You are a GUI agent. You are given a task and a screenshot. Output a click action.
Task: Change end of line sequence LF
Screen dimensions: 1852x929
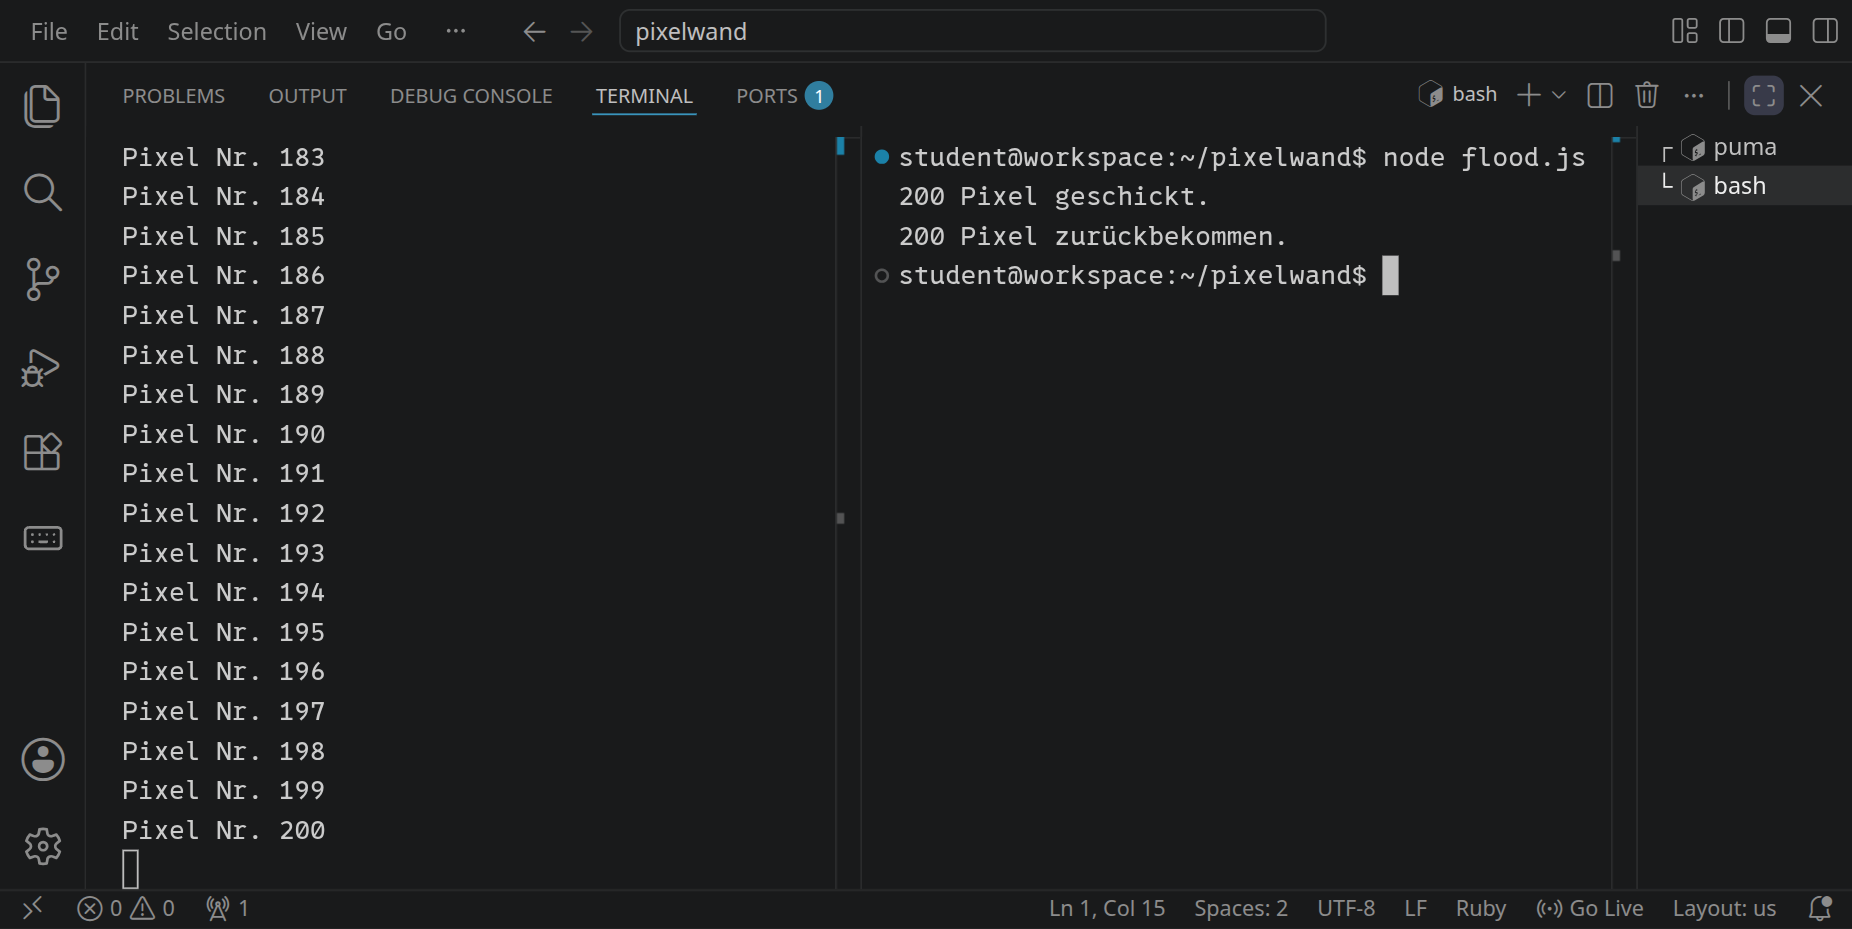click(x=1415, y=908)
